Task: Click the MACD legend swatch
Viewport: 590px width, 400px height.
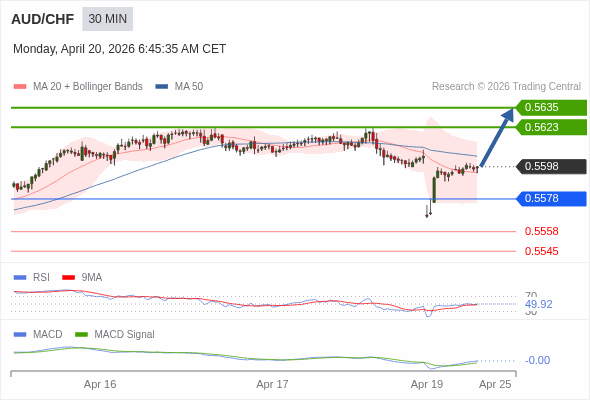Action: tap(20, 335)
